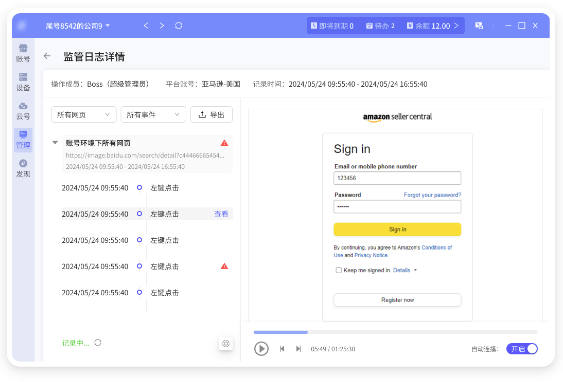Screen dimensions: 563x382
Task: Play the recorded session video
Action: pyautogui.click(x=261, y=349)
